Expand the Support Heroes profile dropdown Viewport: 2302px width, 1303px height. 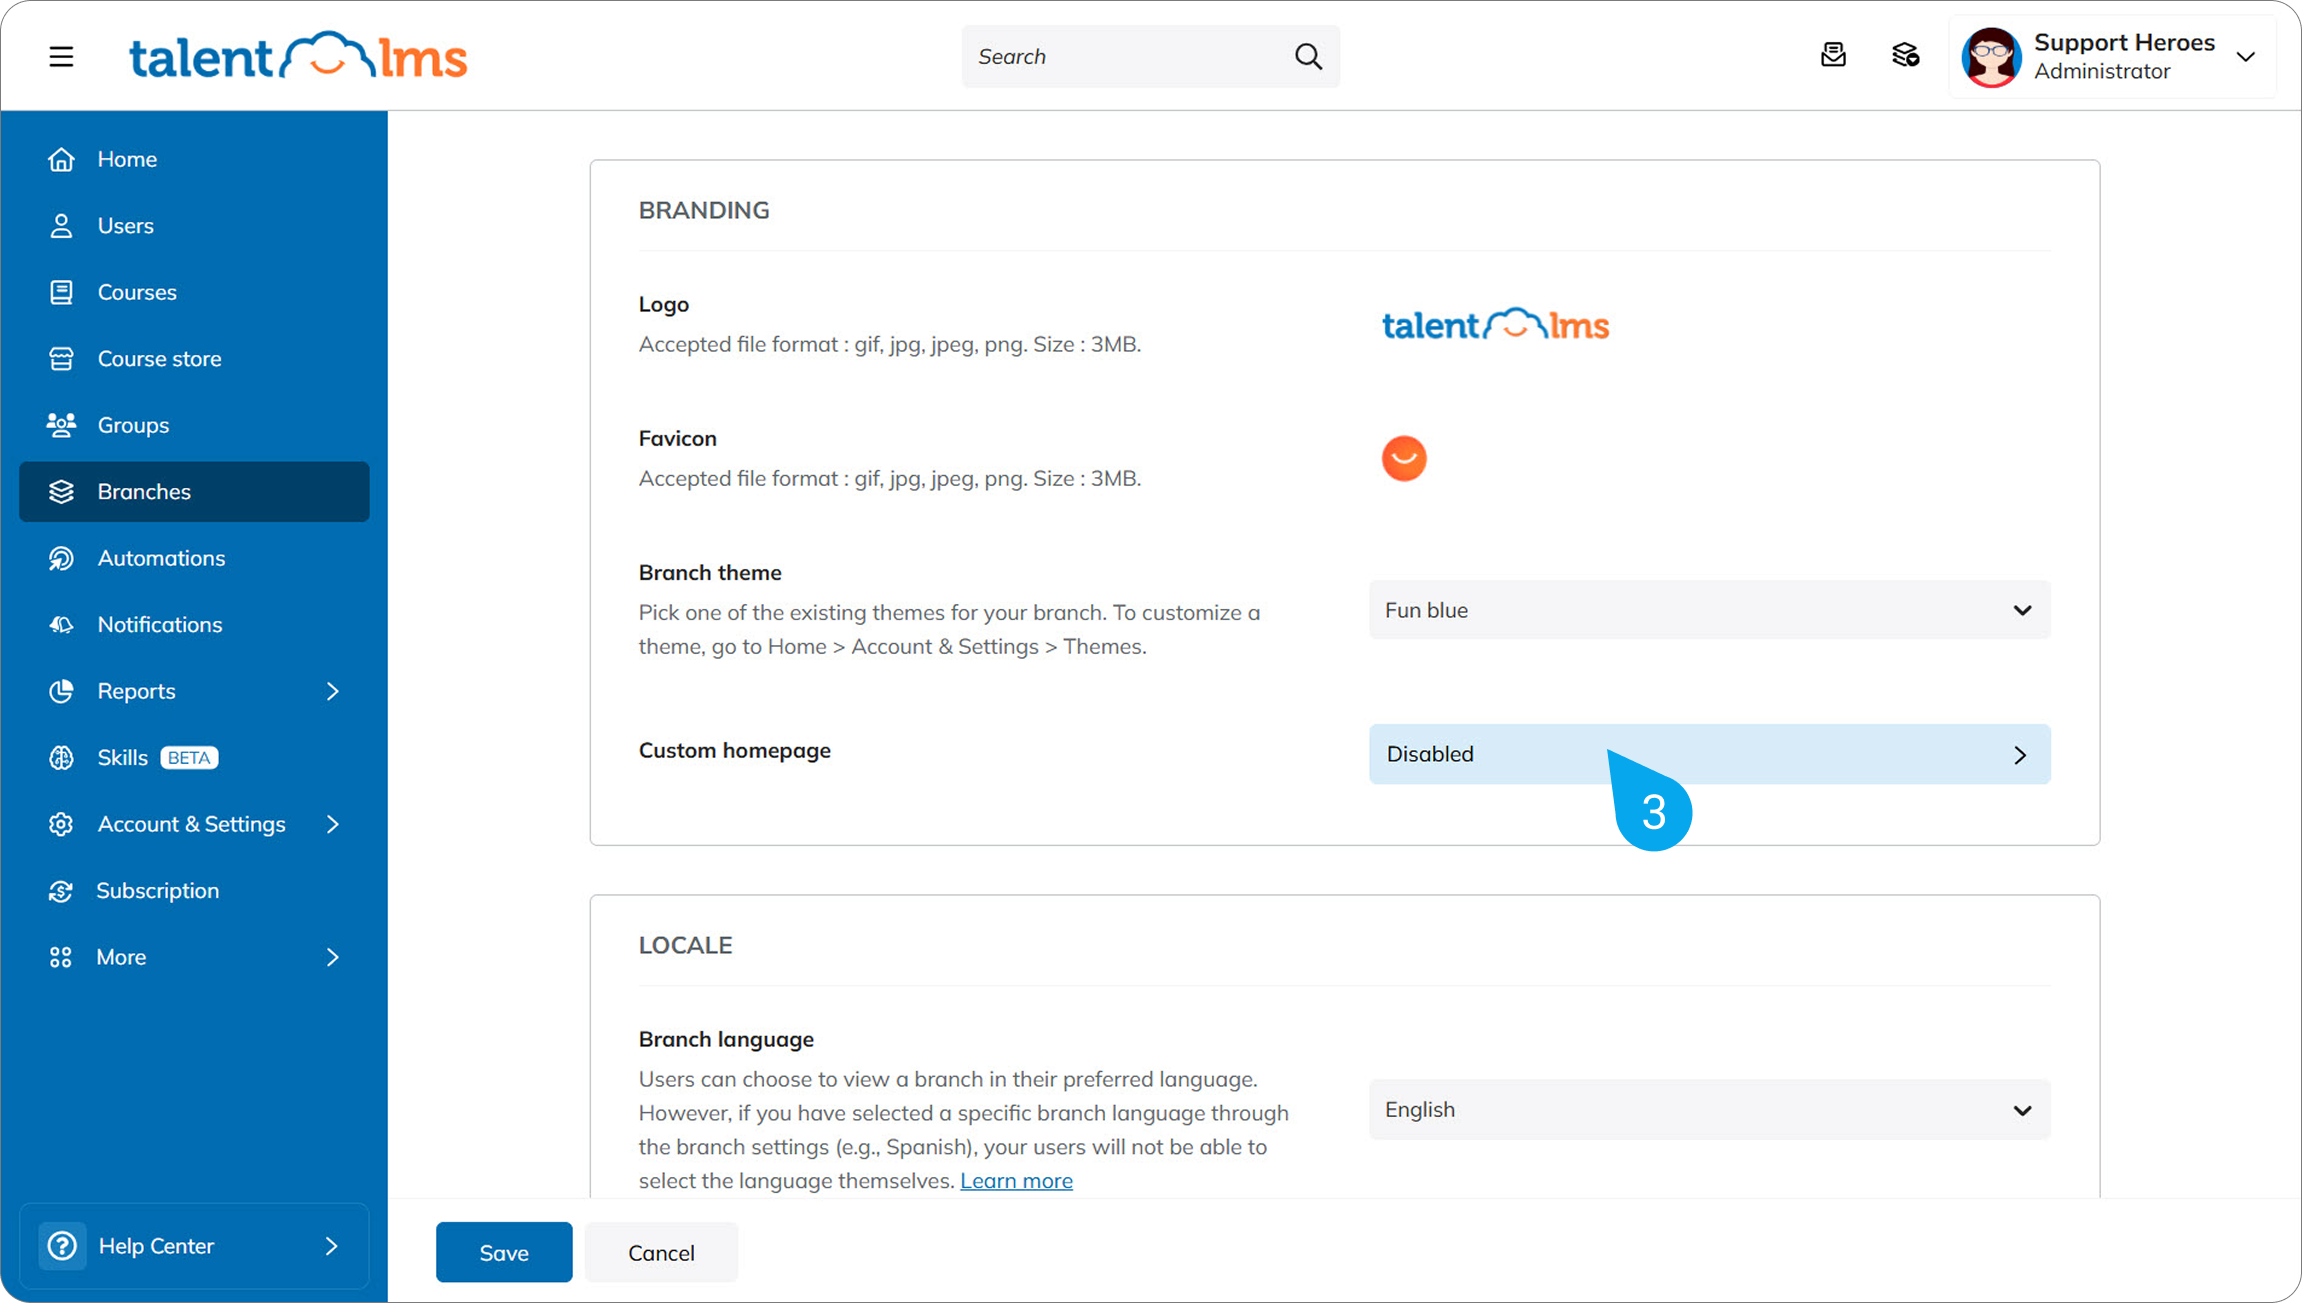pos(2246,57)
